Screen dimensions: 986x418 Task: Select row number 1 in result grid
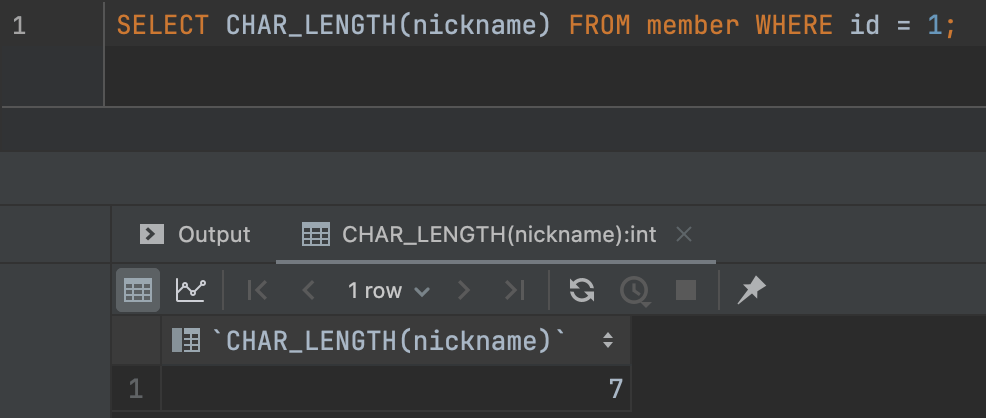[136, 389]
